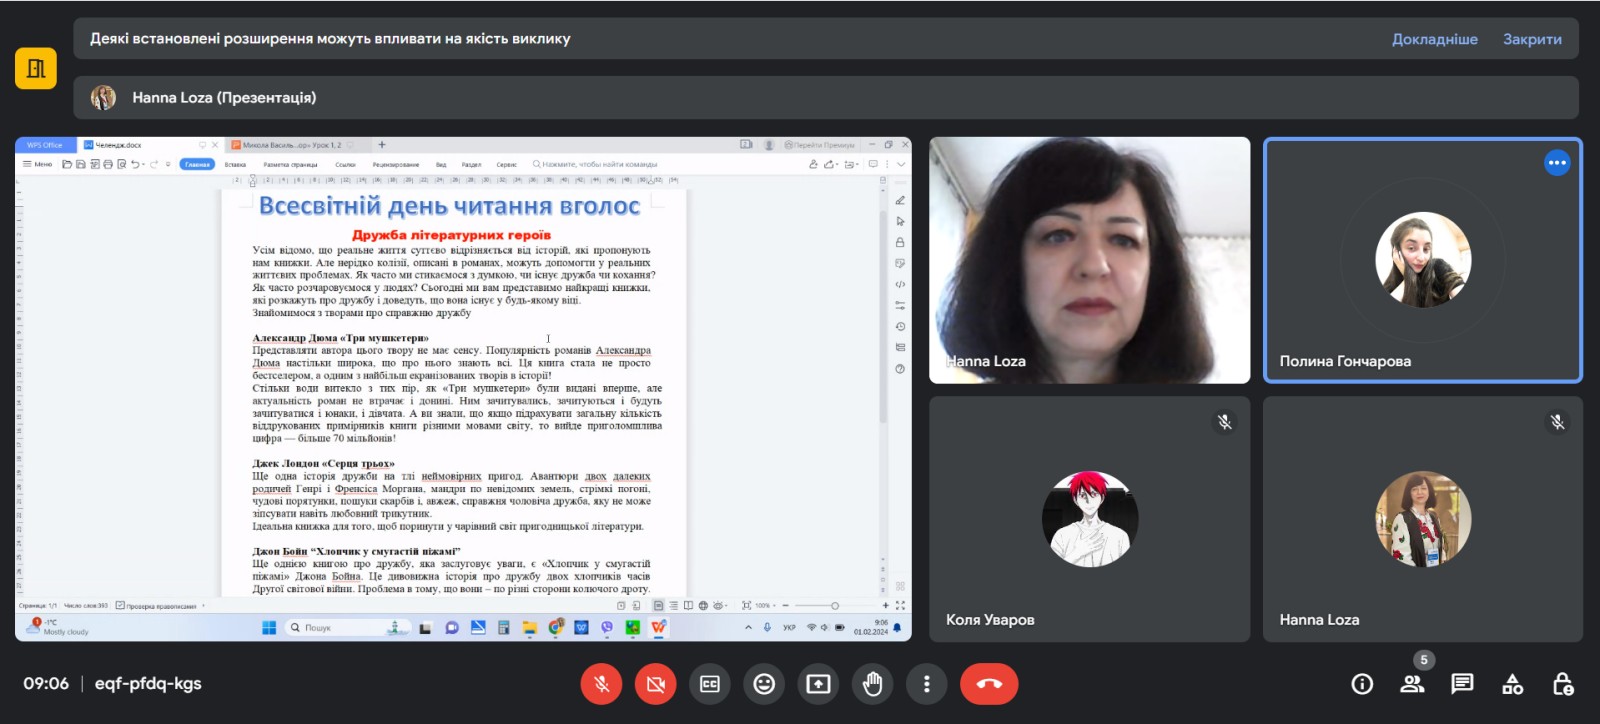The width and height of the screenshot is (1600, 724).
Task: Open meeting details info icon
Action: (x=1362, y=684)
